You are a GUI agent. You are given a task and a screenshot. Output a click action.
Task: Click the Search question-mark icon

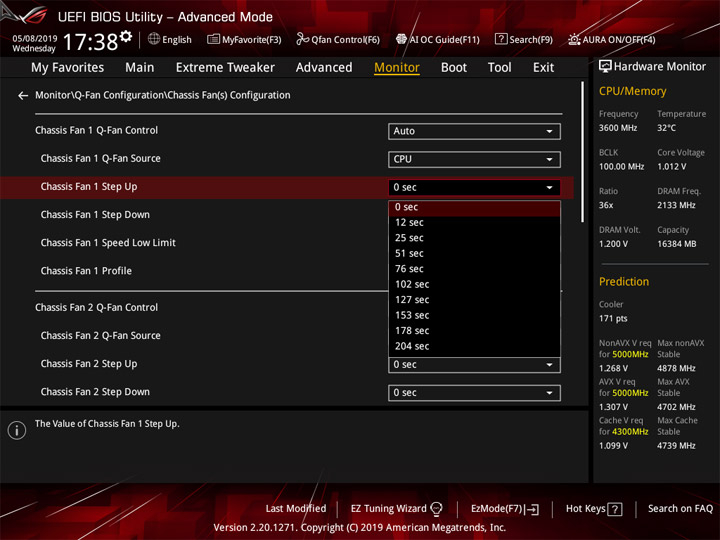coord(501,39)
